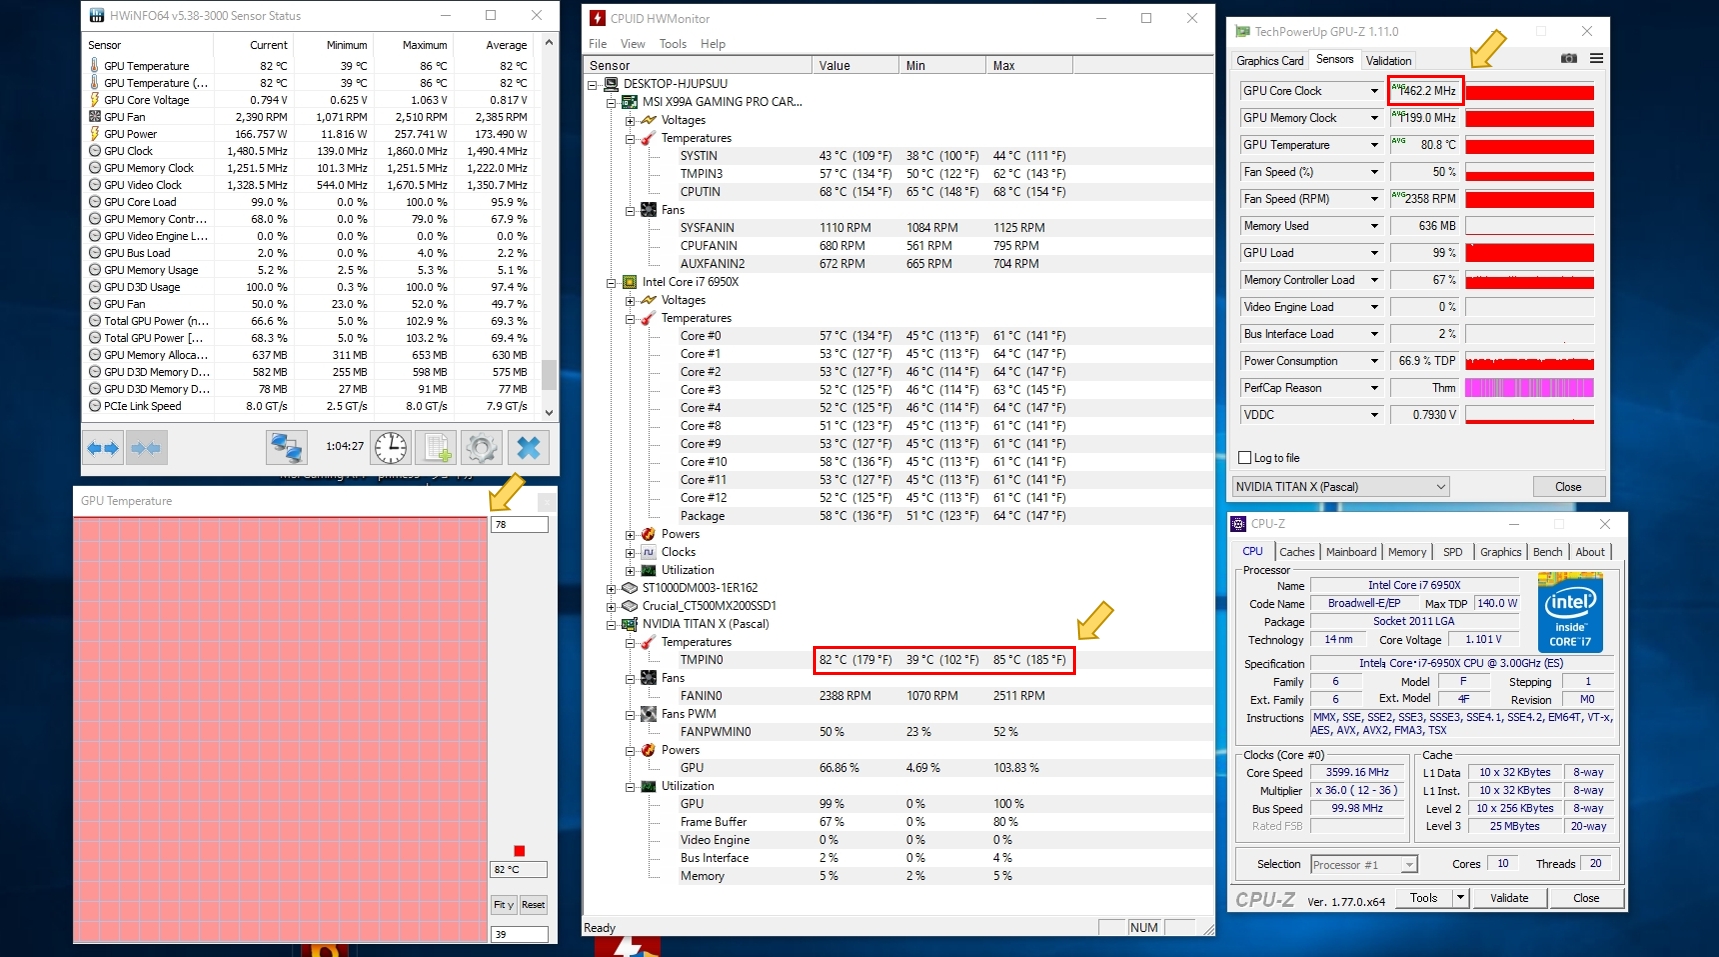Screen dimensions: 1719x957
Task: Click PerfCap Reason magenta graph bar
Action: (1529, 388)
